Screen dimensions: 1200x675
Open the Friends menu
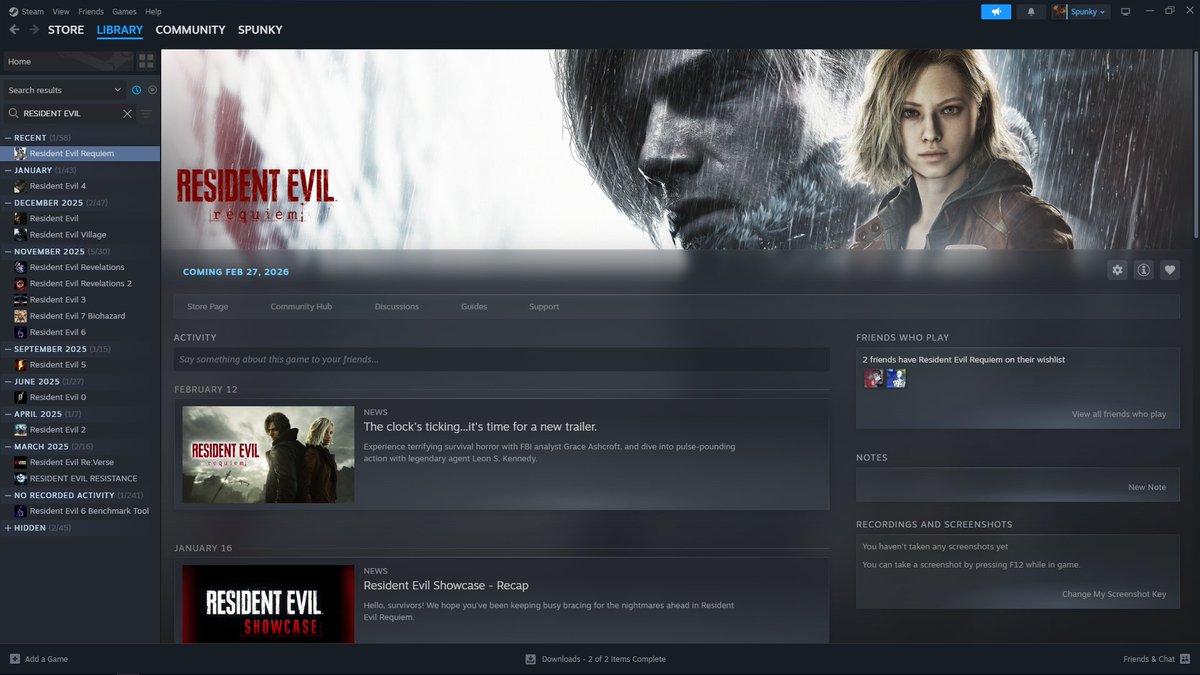click(x=91, y=11)
